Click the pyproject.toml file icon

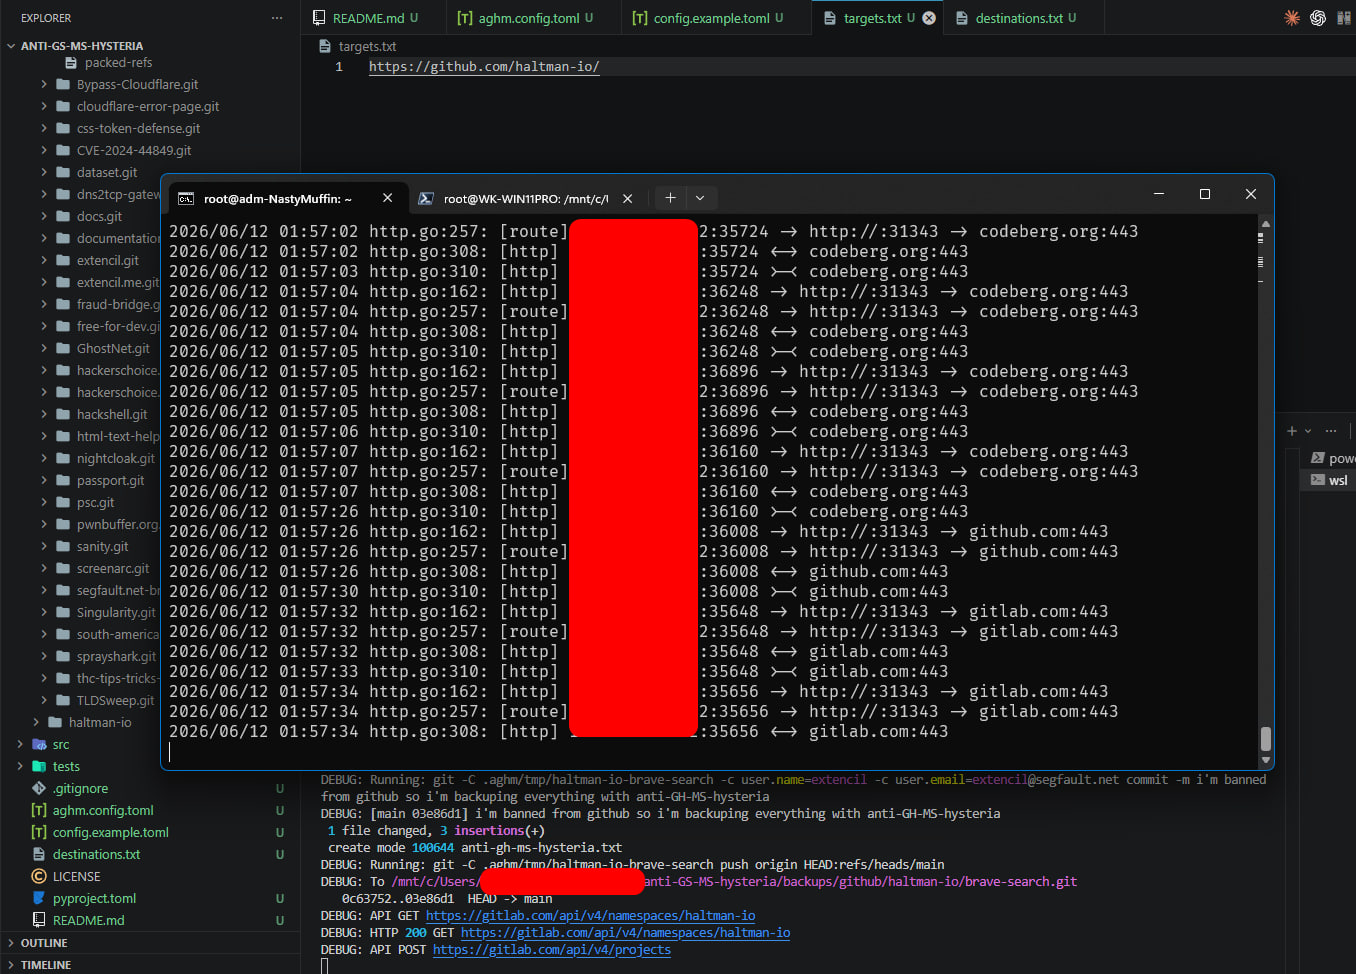pos(40,898)
